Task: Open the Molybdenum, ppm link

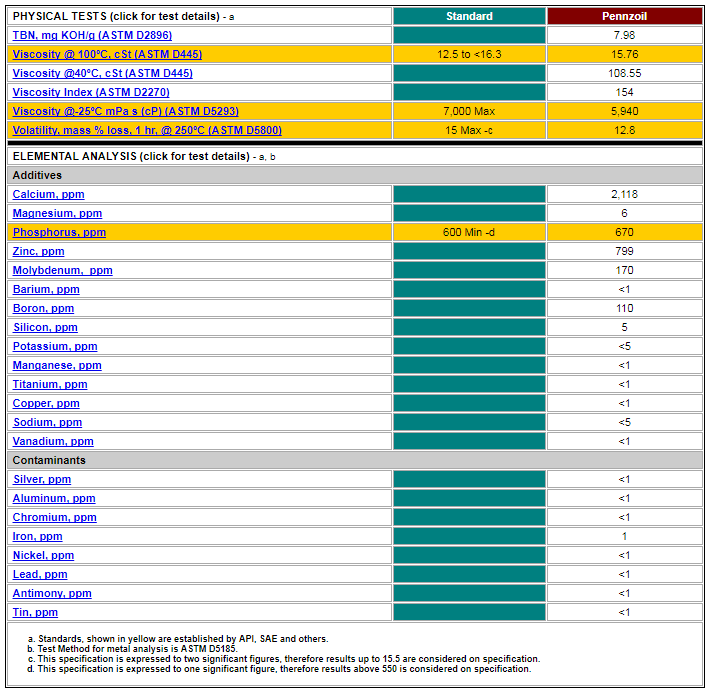Action: [62, 270]
